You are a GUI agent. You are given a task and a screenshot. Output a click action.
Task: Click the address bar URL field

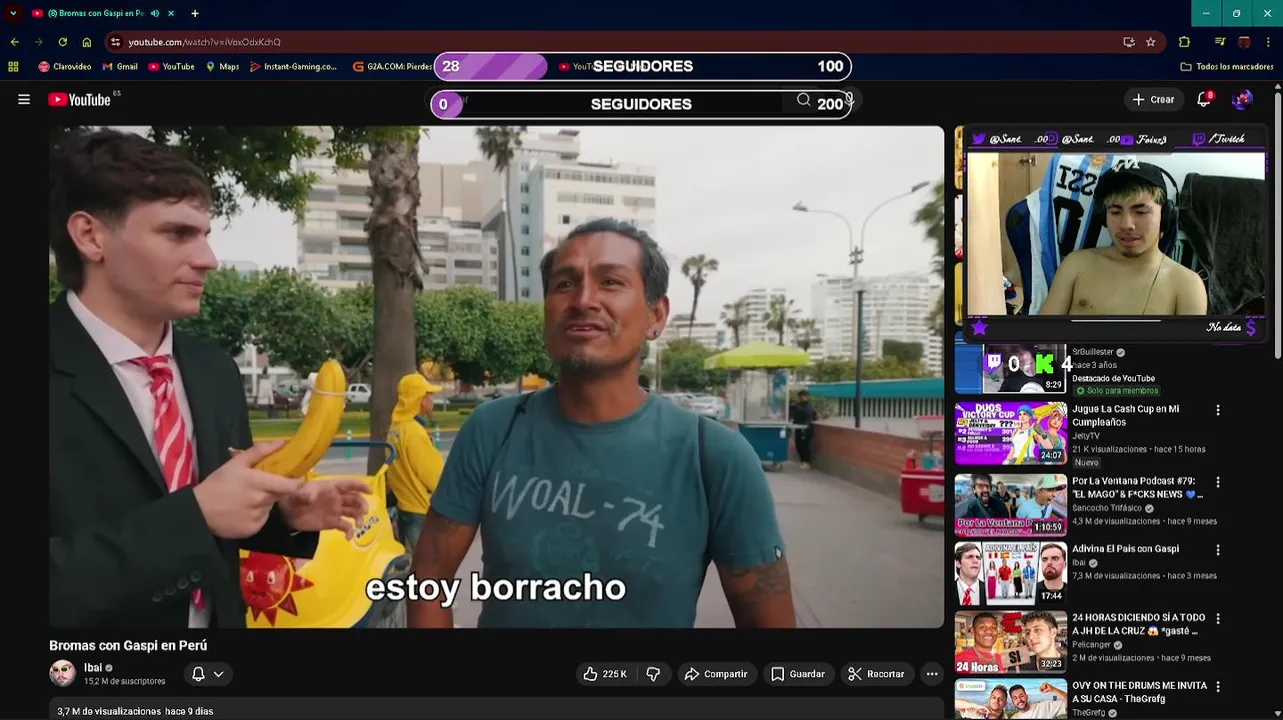620,42
